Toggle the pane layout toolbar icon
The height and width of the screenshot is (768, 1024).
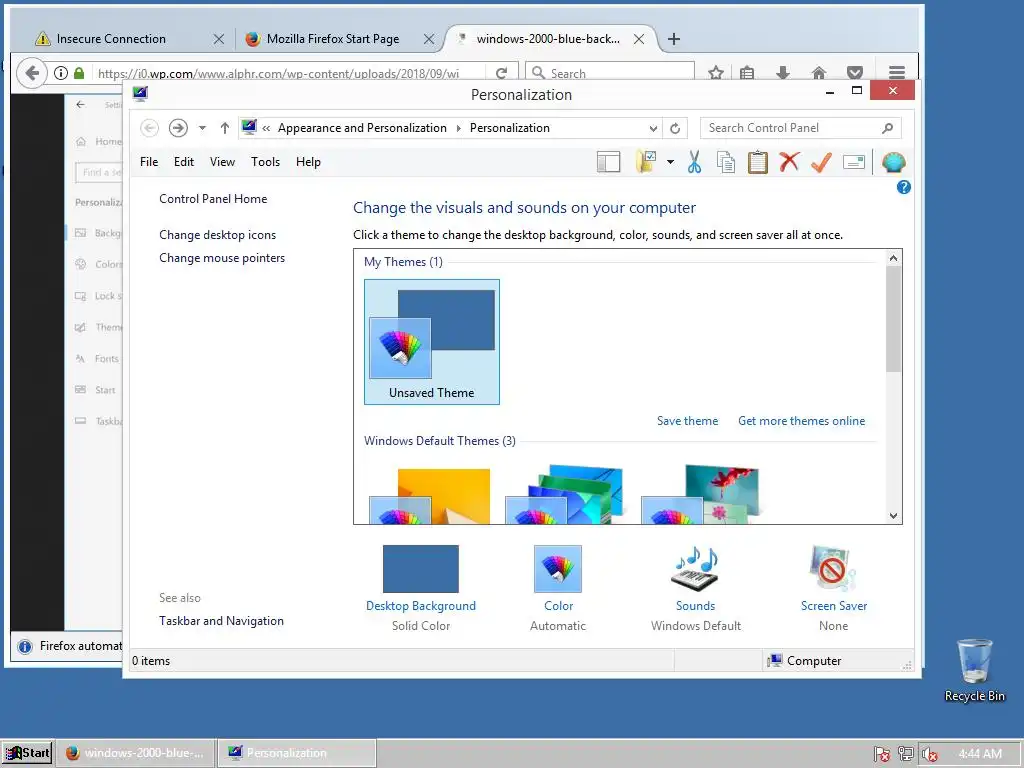608,162
